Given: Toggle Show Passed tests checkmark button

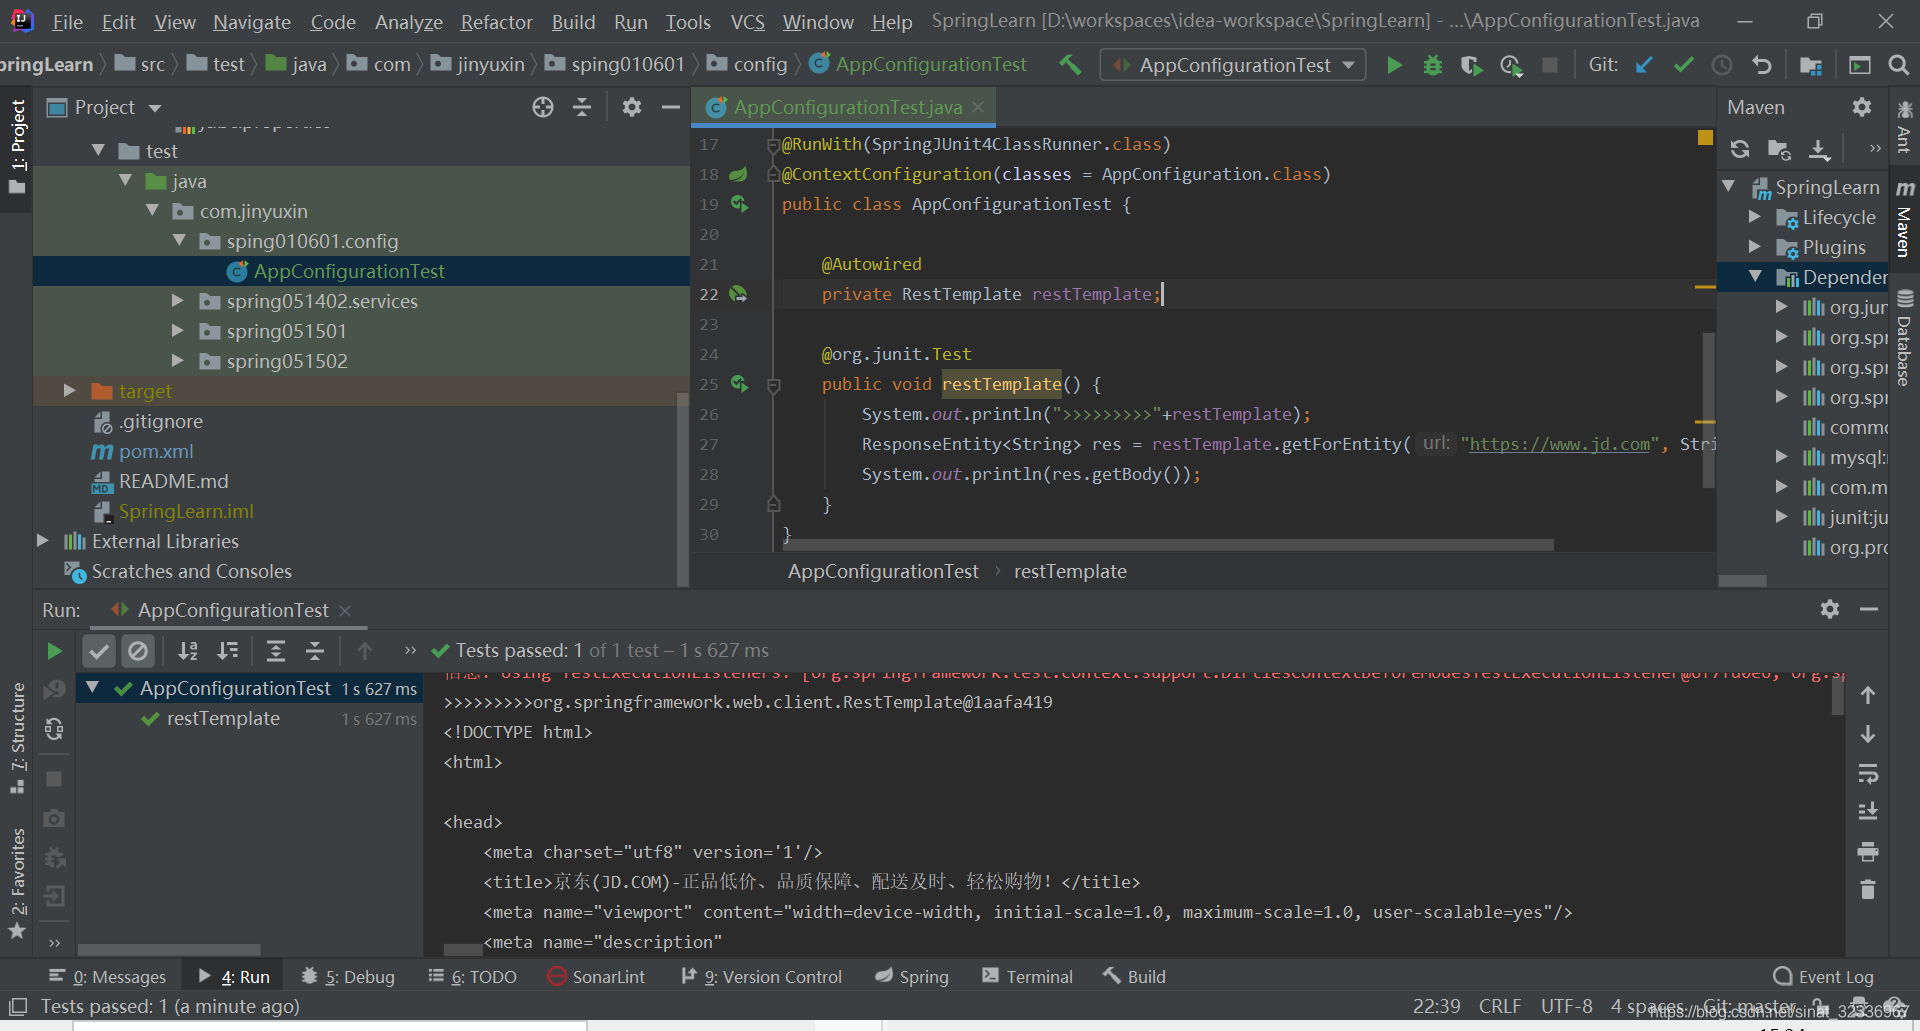Looking at the screenshot, I should pos(99,651).
